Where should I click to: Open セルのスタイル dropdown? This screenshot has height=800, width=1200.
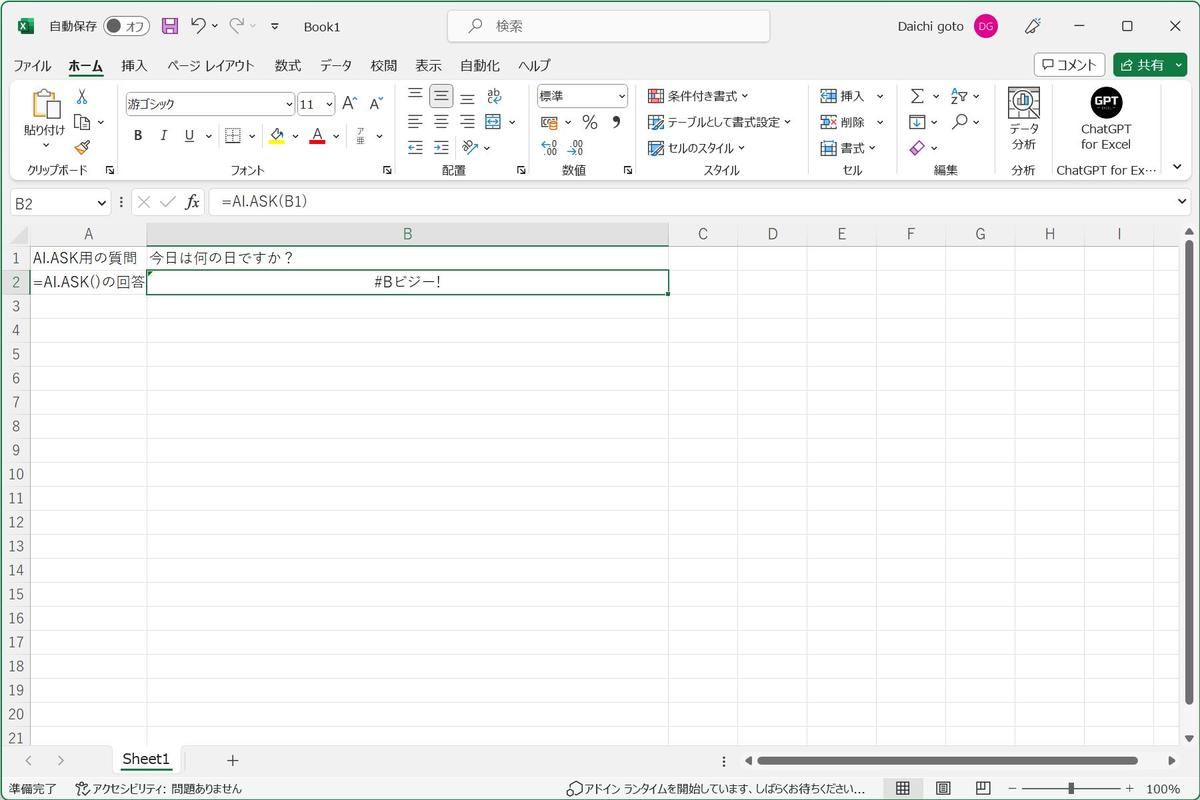point(696,148)
